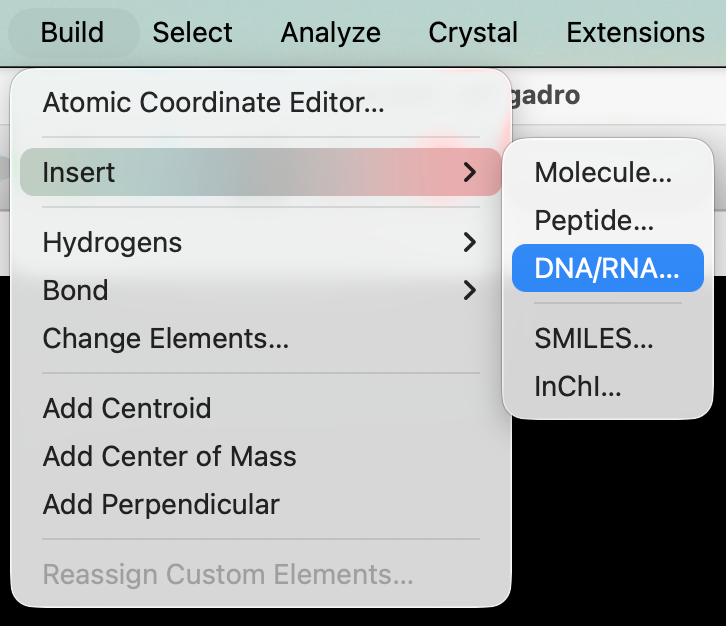Choose Add Center of Mass
Screen dimensions: 726x626
point(169,456)
